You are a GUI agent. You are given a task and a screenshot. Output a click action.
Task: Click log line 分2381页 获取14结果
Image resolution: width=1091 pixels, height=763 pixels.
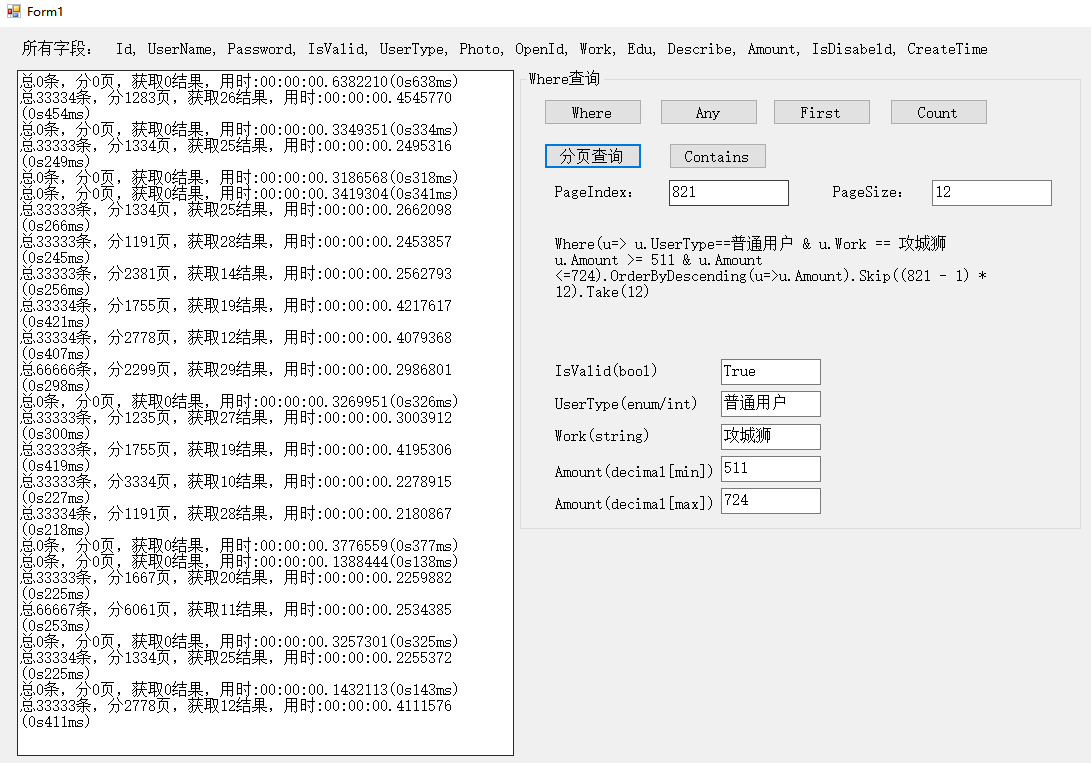(x=236, y=282)
